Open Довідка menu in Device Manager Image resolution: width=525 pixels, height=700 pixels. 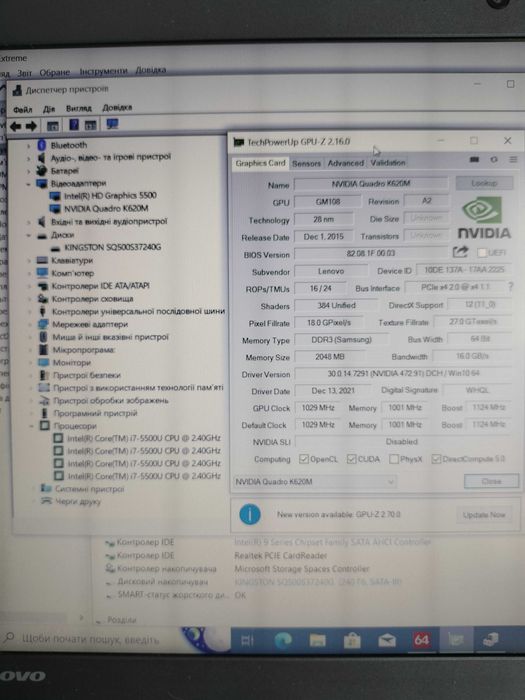point(117,108)
